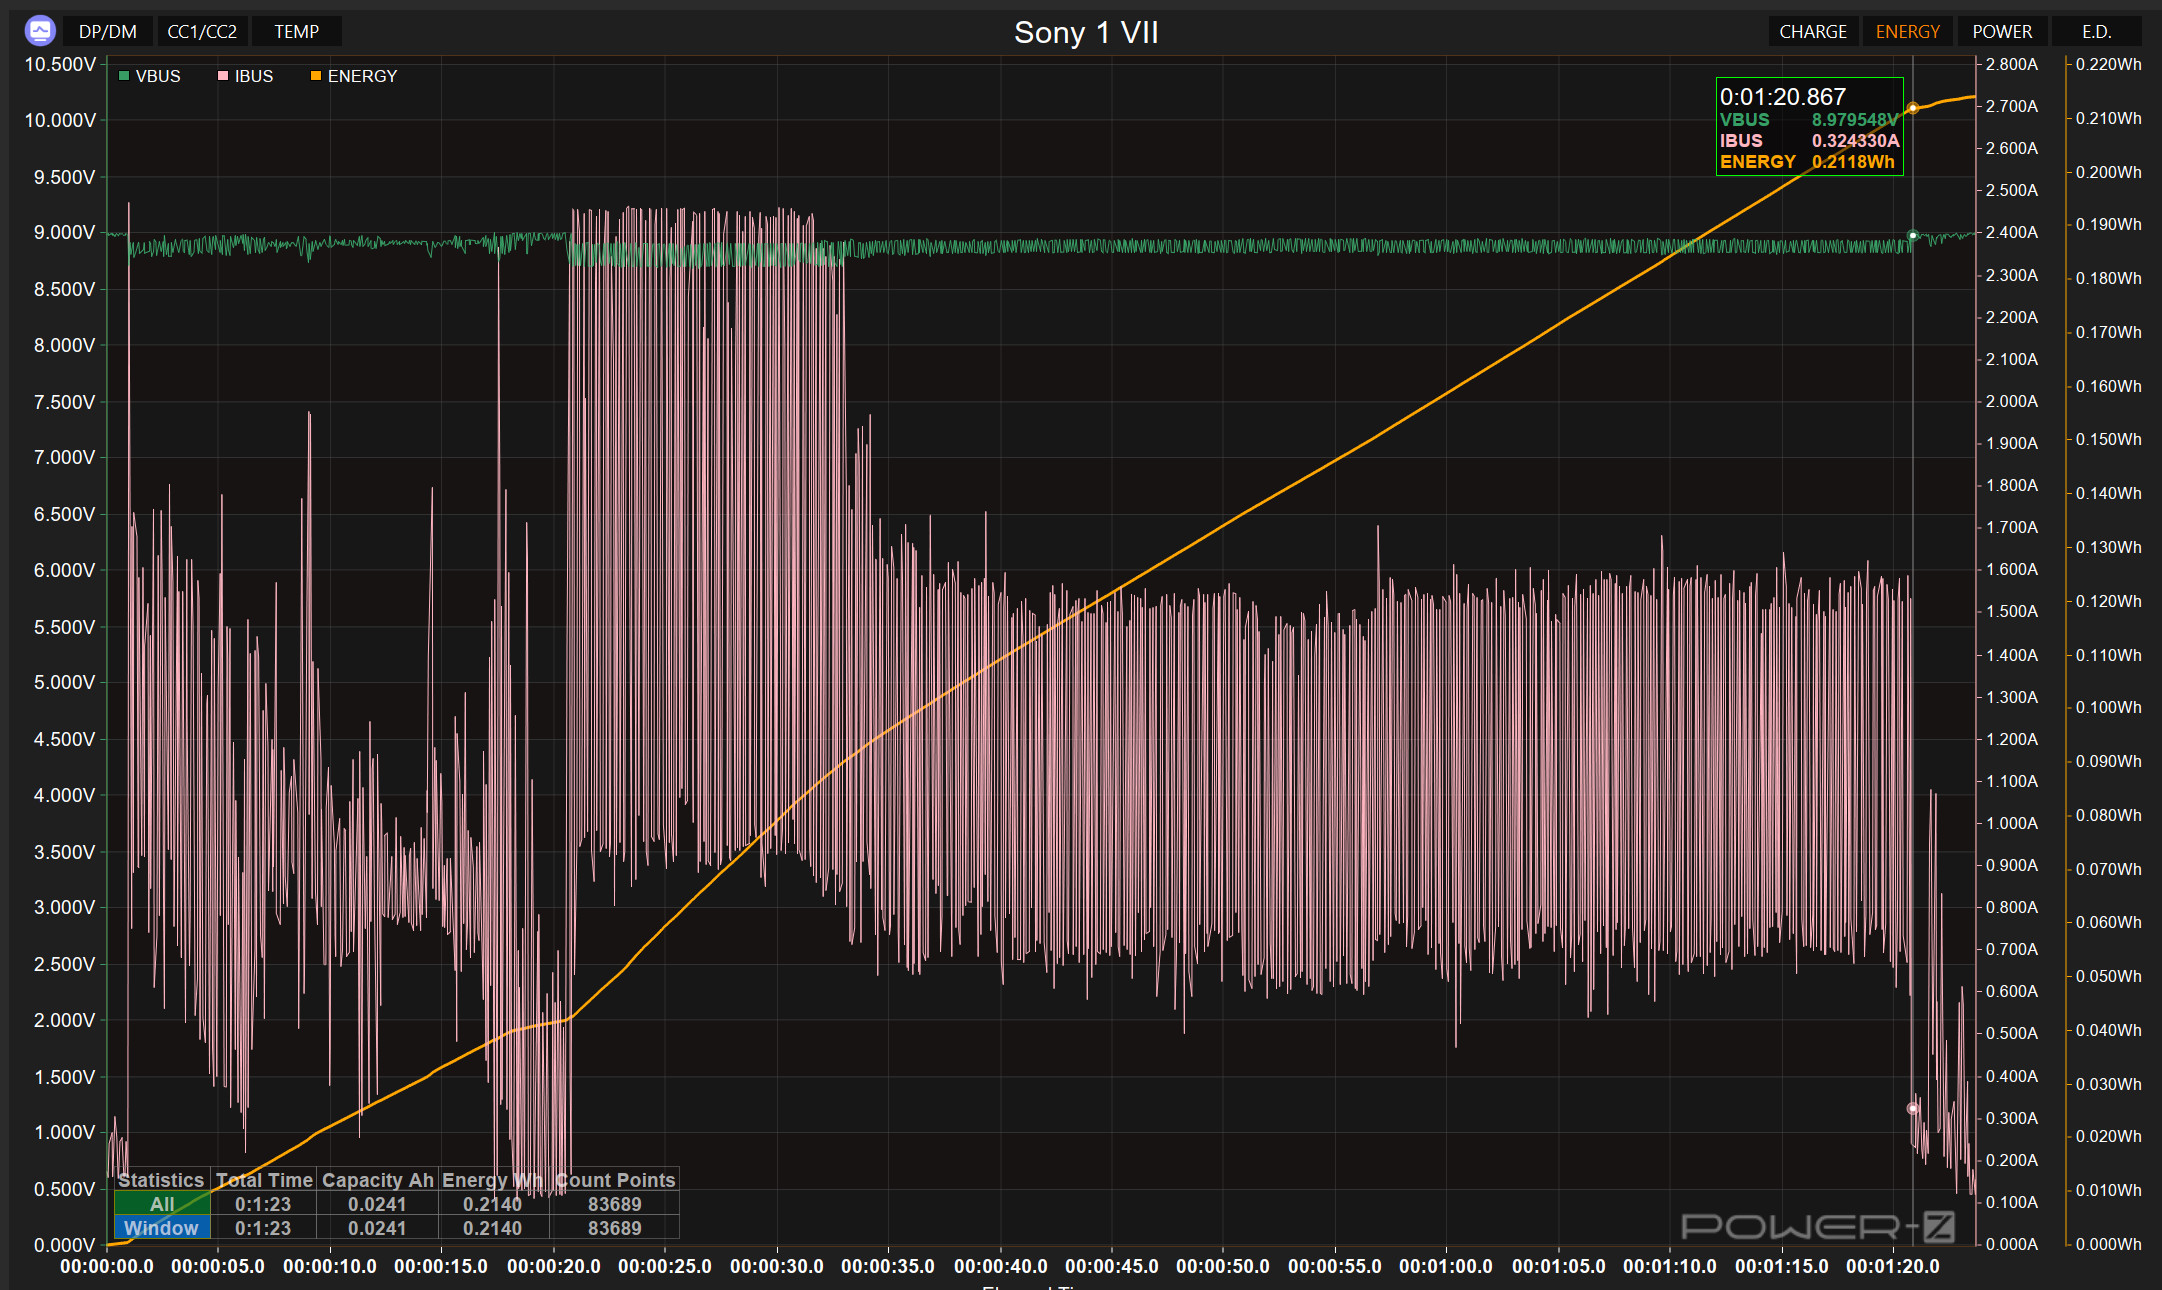The image size is (2162, 1290).
Task: Select the POWER tab
Action: pos(2002,32)
